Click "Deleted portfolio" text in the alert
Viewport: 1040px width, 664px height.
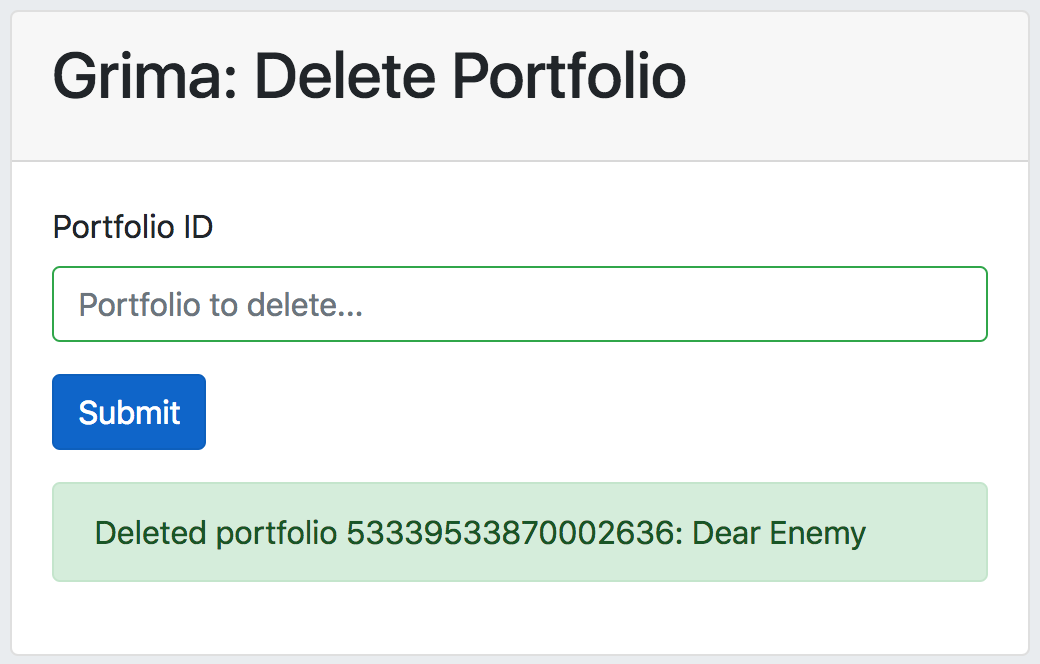(x=215, y=533)
